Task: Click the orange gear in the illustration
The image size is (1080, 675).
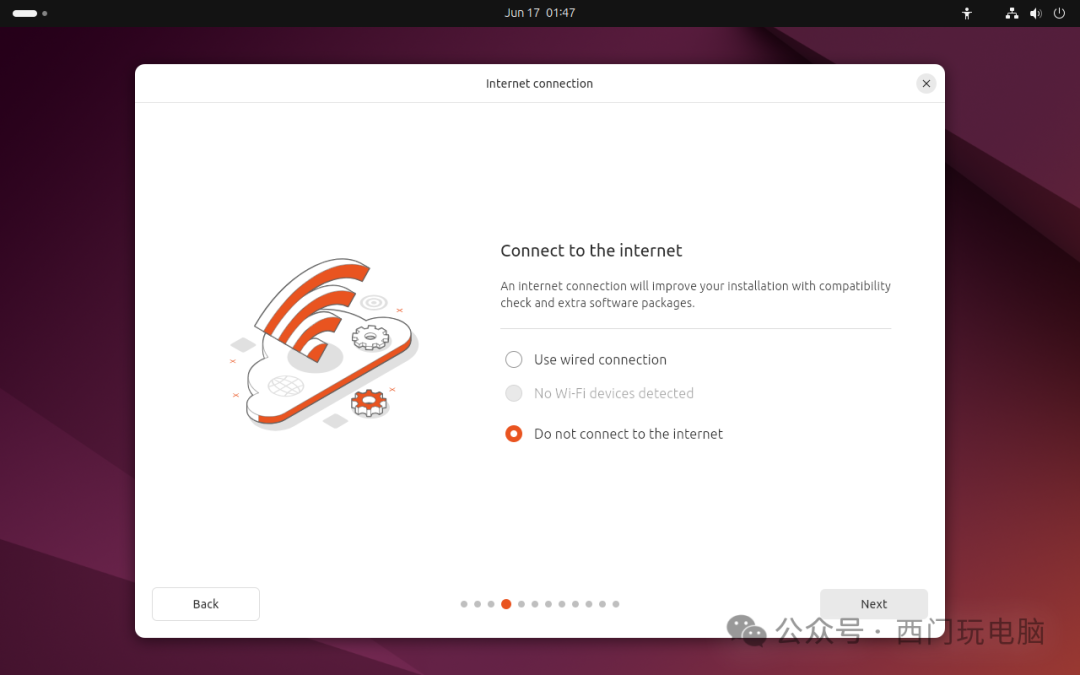Action: coord(369,403)
